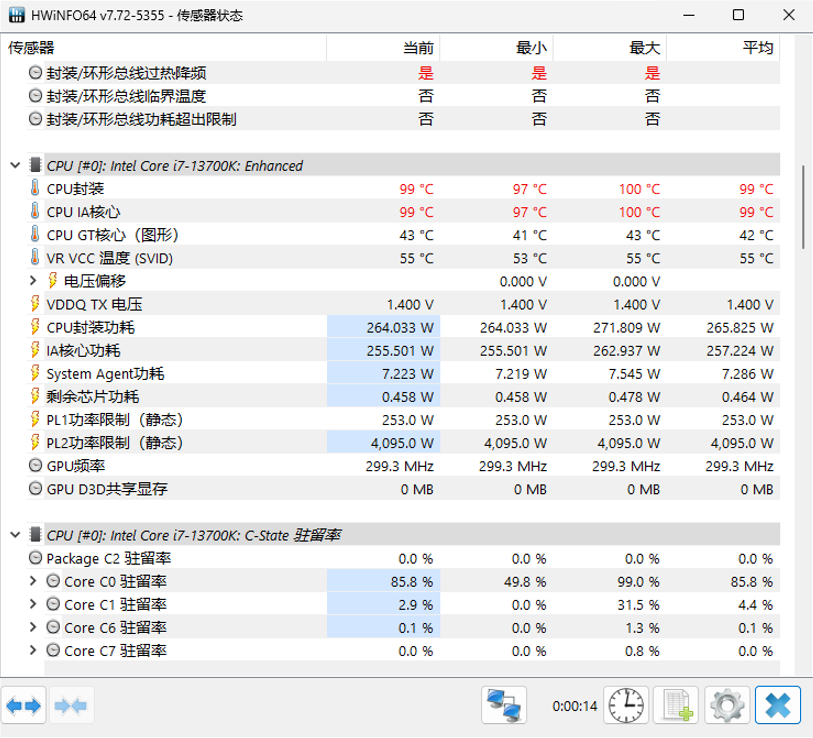The image size is (813, 738).
Task: Collapse the CPU Enhanced sensor group
Action: click(x=15, y=166)
